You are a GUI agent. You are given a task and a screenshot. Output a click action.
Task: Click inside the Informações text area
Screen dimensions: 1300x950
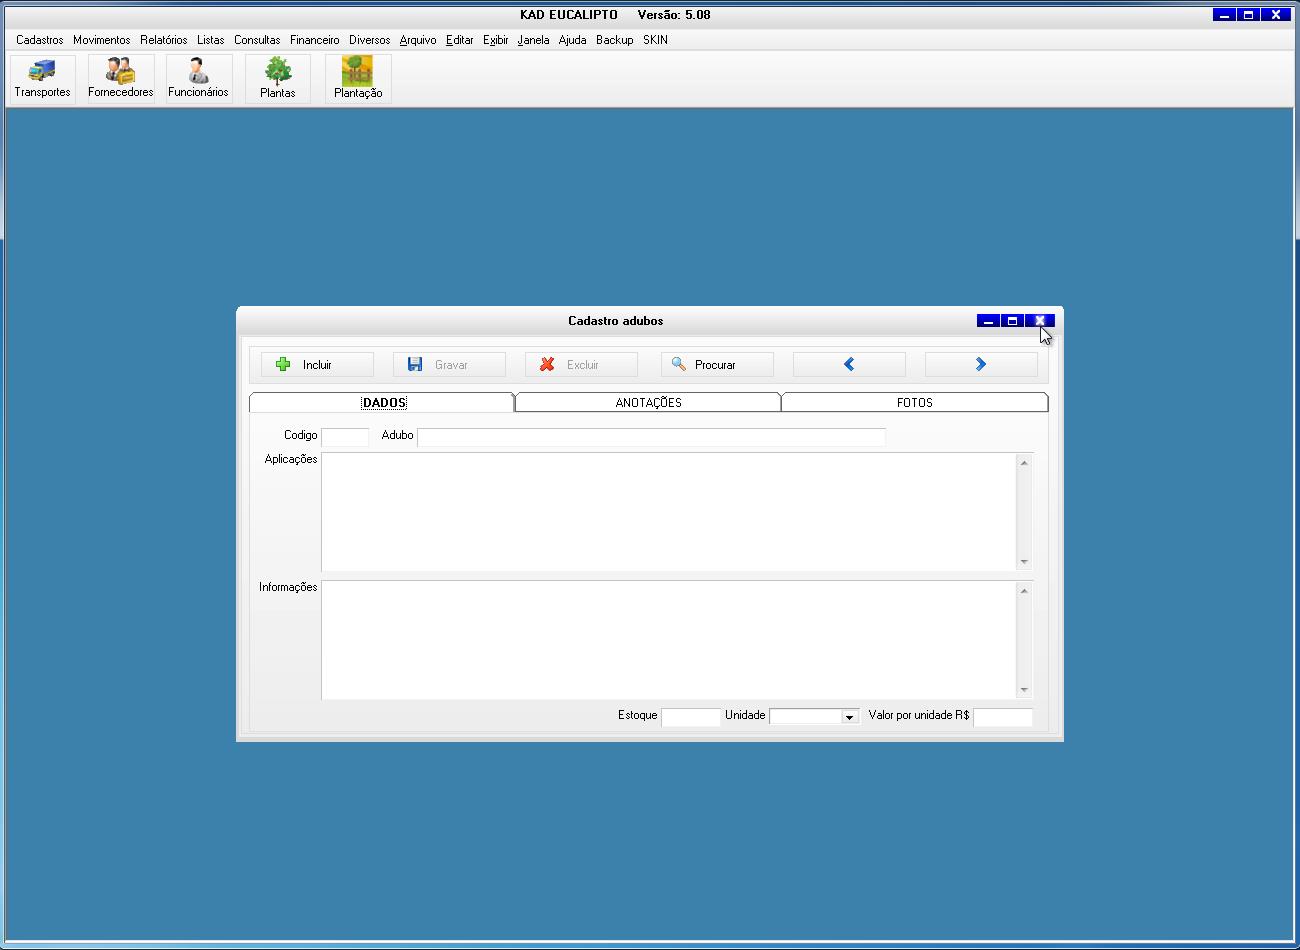tap(668, 639)
